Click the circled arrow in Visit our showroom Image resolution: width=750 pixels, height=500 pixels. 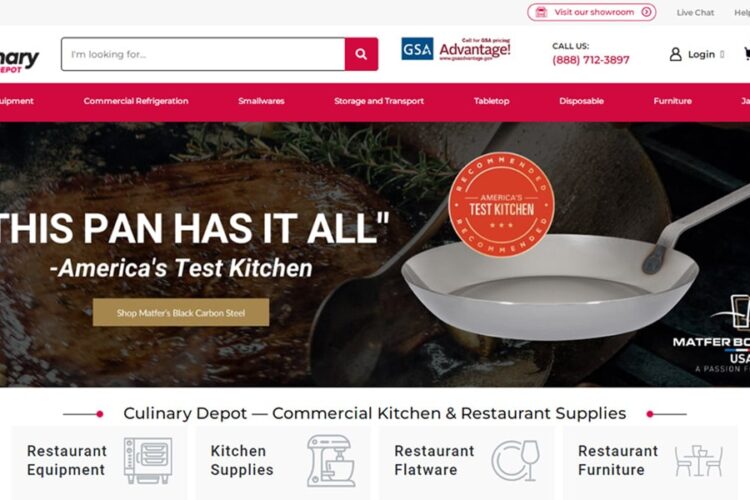point(646,12)
